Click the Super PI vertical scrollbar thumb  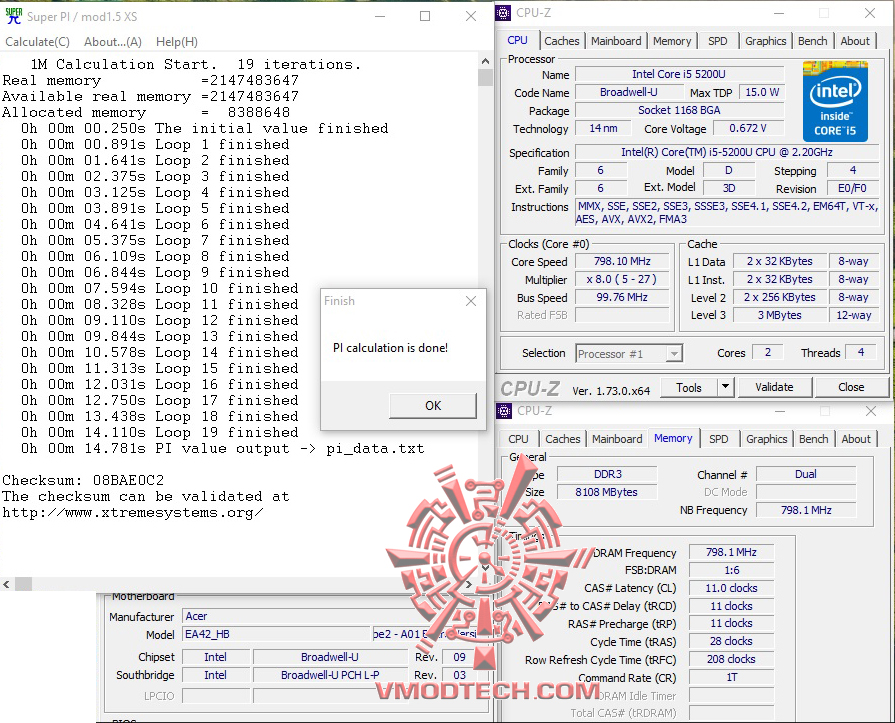tap(485, 78)
